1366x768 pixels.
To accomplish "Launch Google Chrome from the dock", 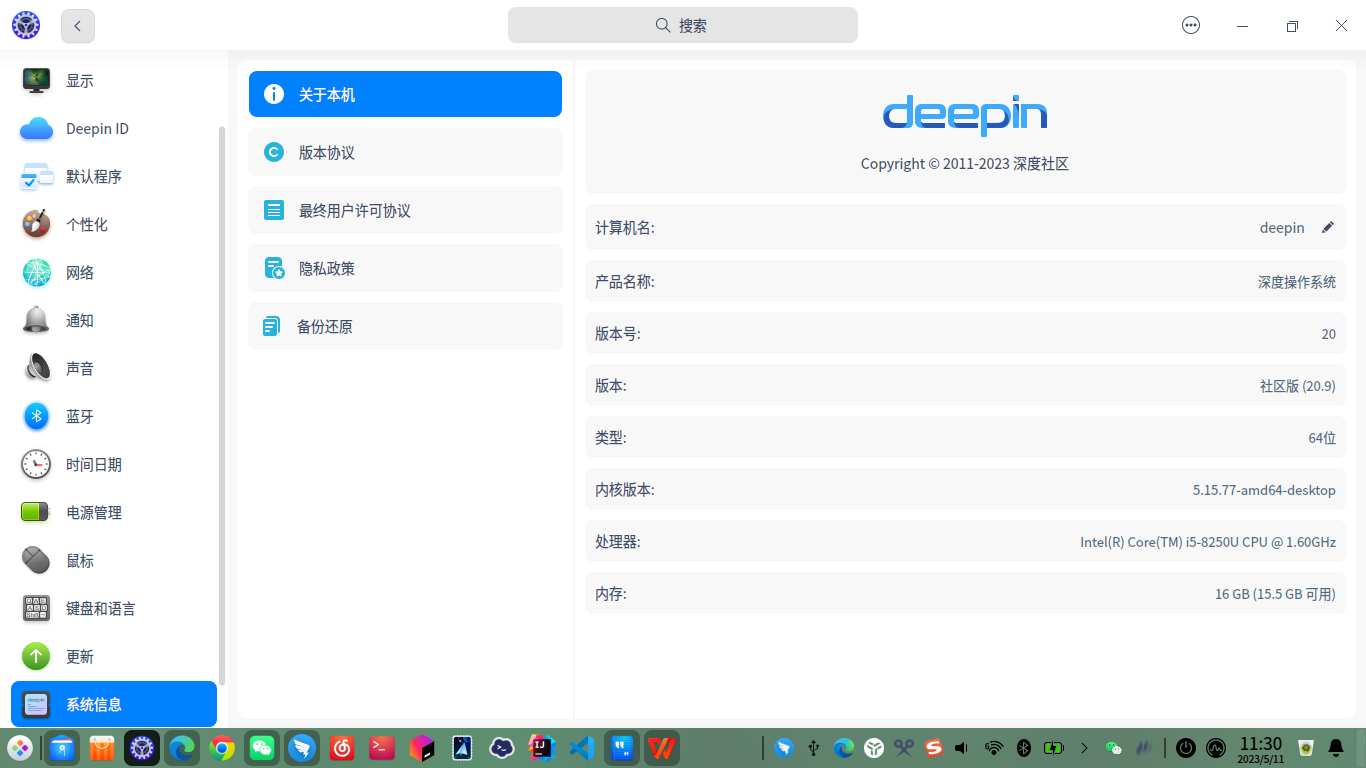I will click(x=222, y=747).
